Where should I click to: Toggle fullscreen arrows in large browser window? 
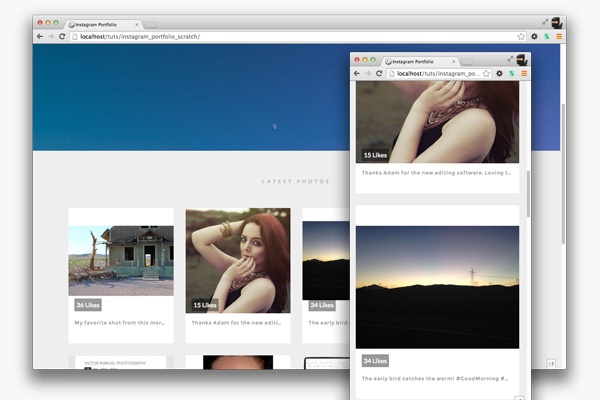point(545,22)
